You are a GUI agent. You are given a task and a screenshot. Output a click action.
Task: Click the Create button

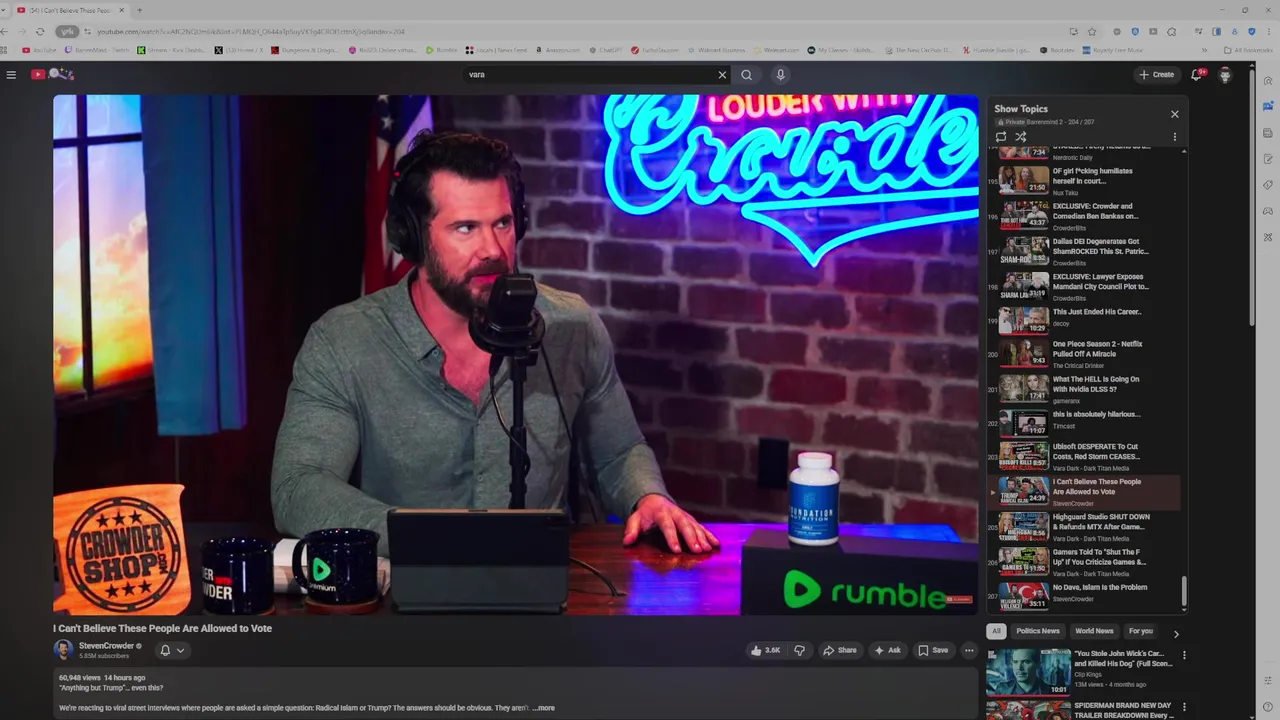[x=1156, y=74]
